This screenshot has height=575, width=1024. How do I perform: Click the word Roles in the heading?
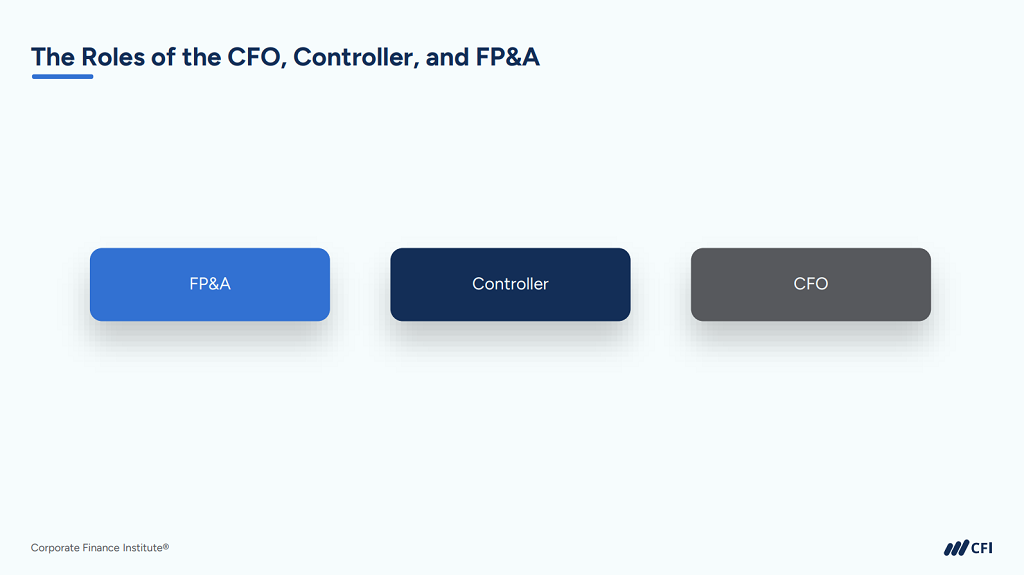click(x=113, y=58)
